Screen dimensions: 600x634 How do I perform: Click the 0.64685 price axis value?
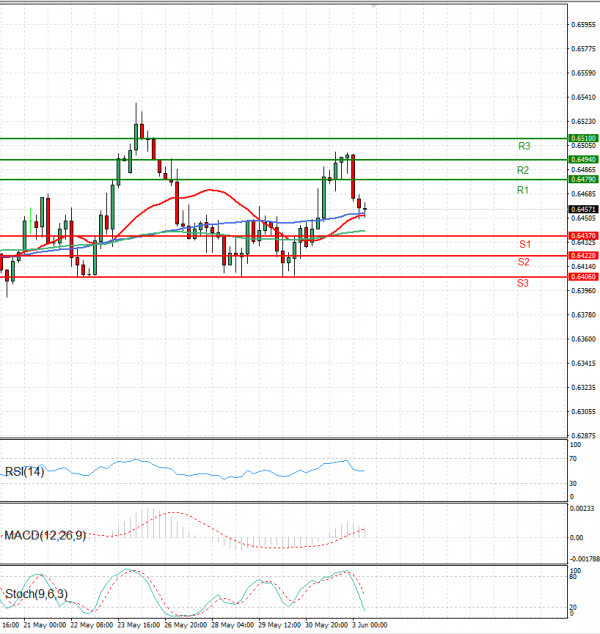point(583,194)
